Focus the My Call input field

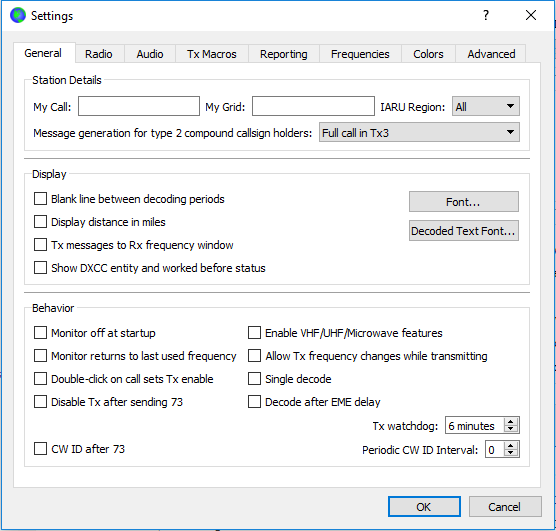tap(139, 106)
